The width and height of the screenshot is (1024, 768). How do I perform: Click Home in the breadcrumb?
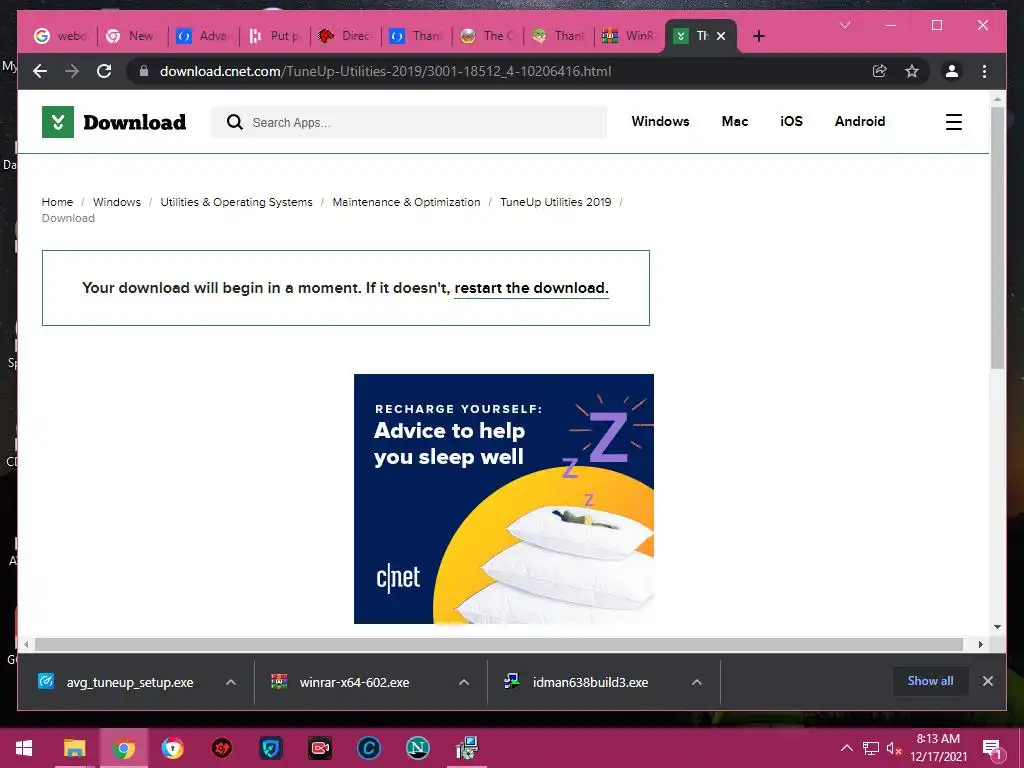[57, 202]
